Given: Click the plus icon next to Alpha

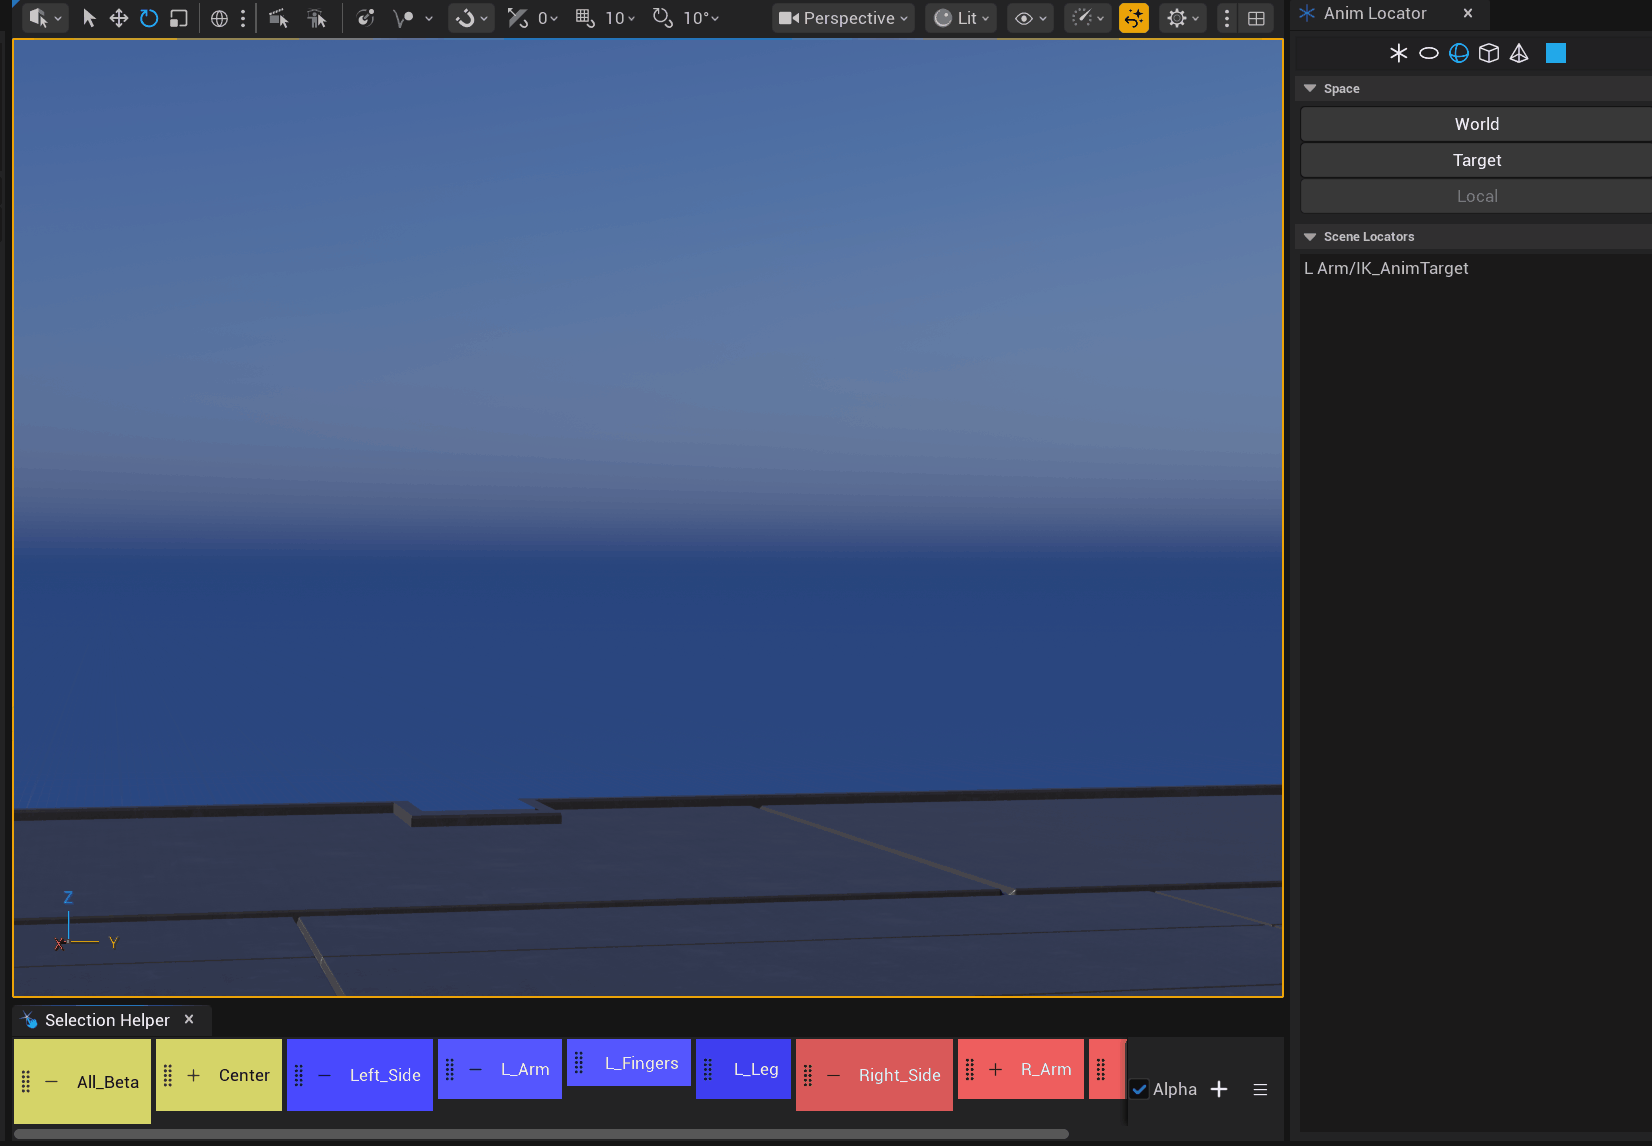Looking at the screenshot, I should coord(1219,1089).
